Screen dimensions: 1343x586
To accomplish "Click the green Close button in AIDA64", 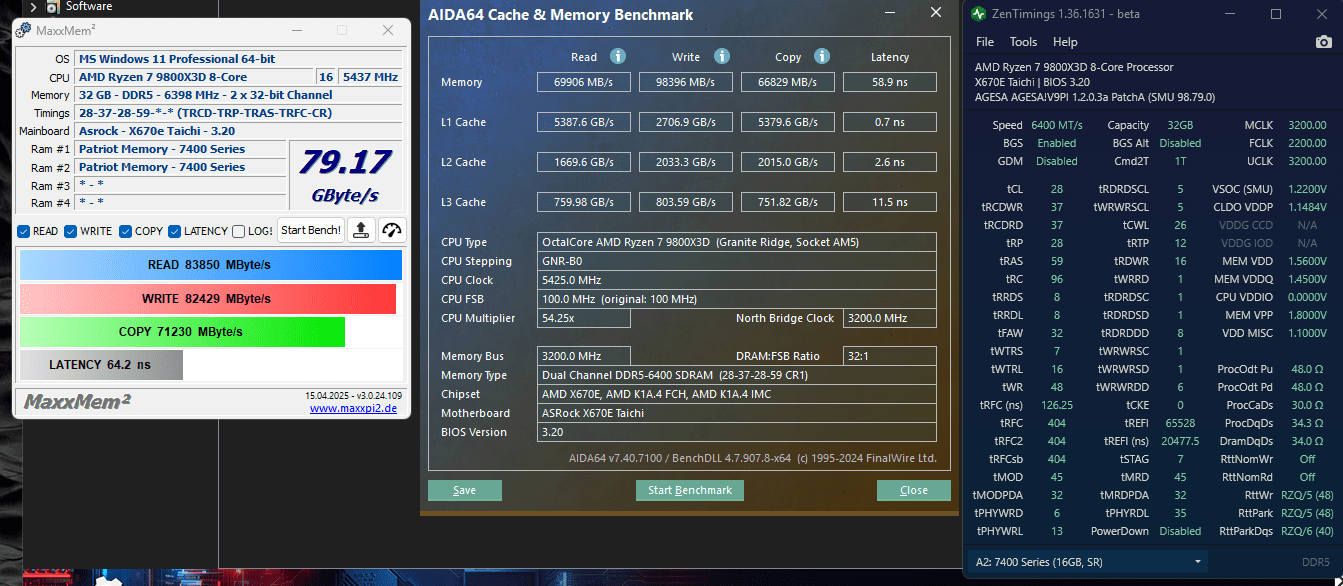I will point(914,490).
